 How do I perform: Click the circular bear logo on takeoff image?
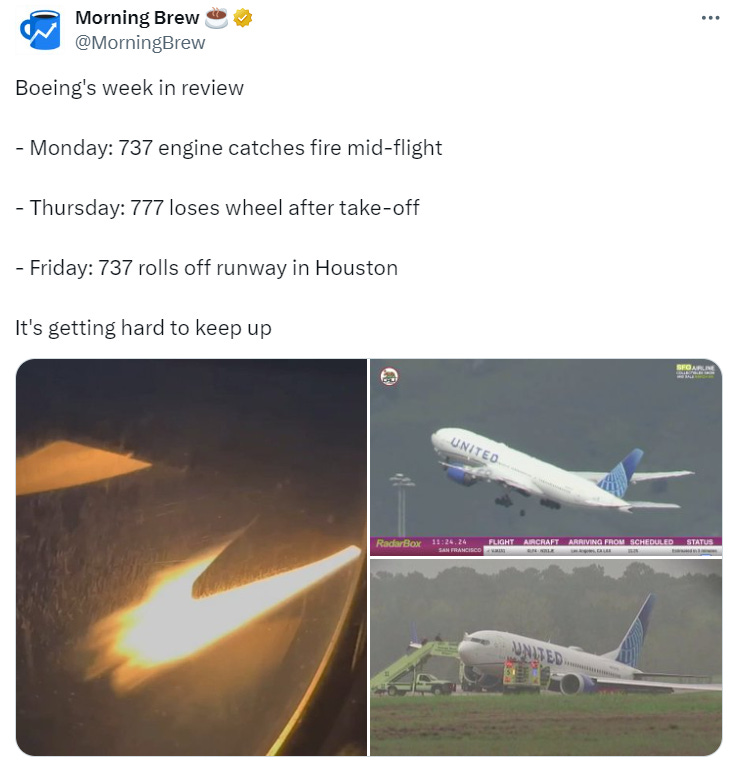pyautogui.click(x=389, y=377)
